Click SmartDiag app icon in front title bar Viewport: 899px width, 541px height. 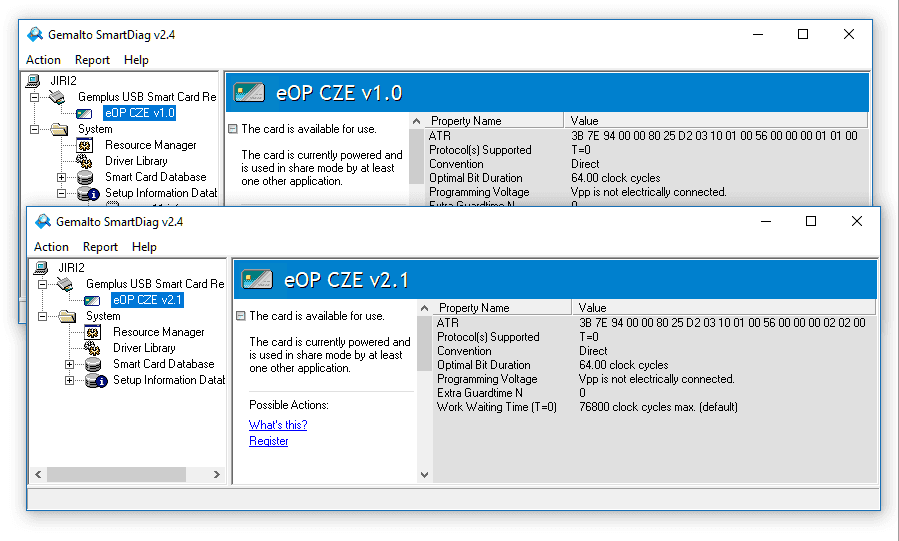42,221
